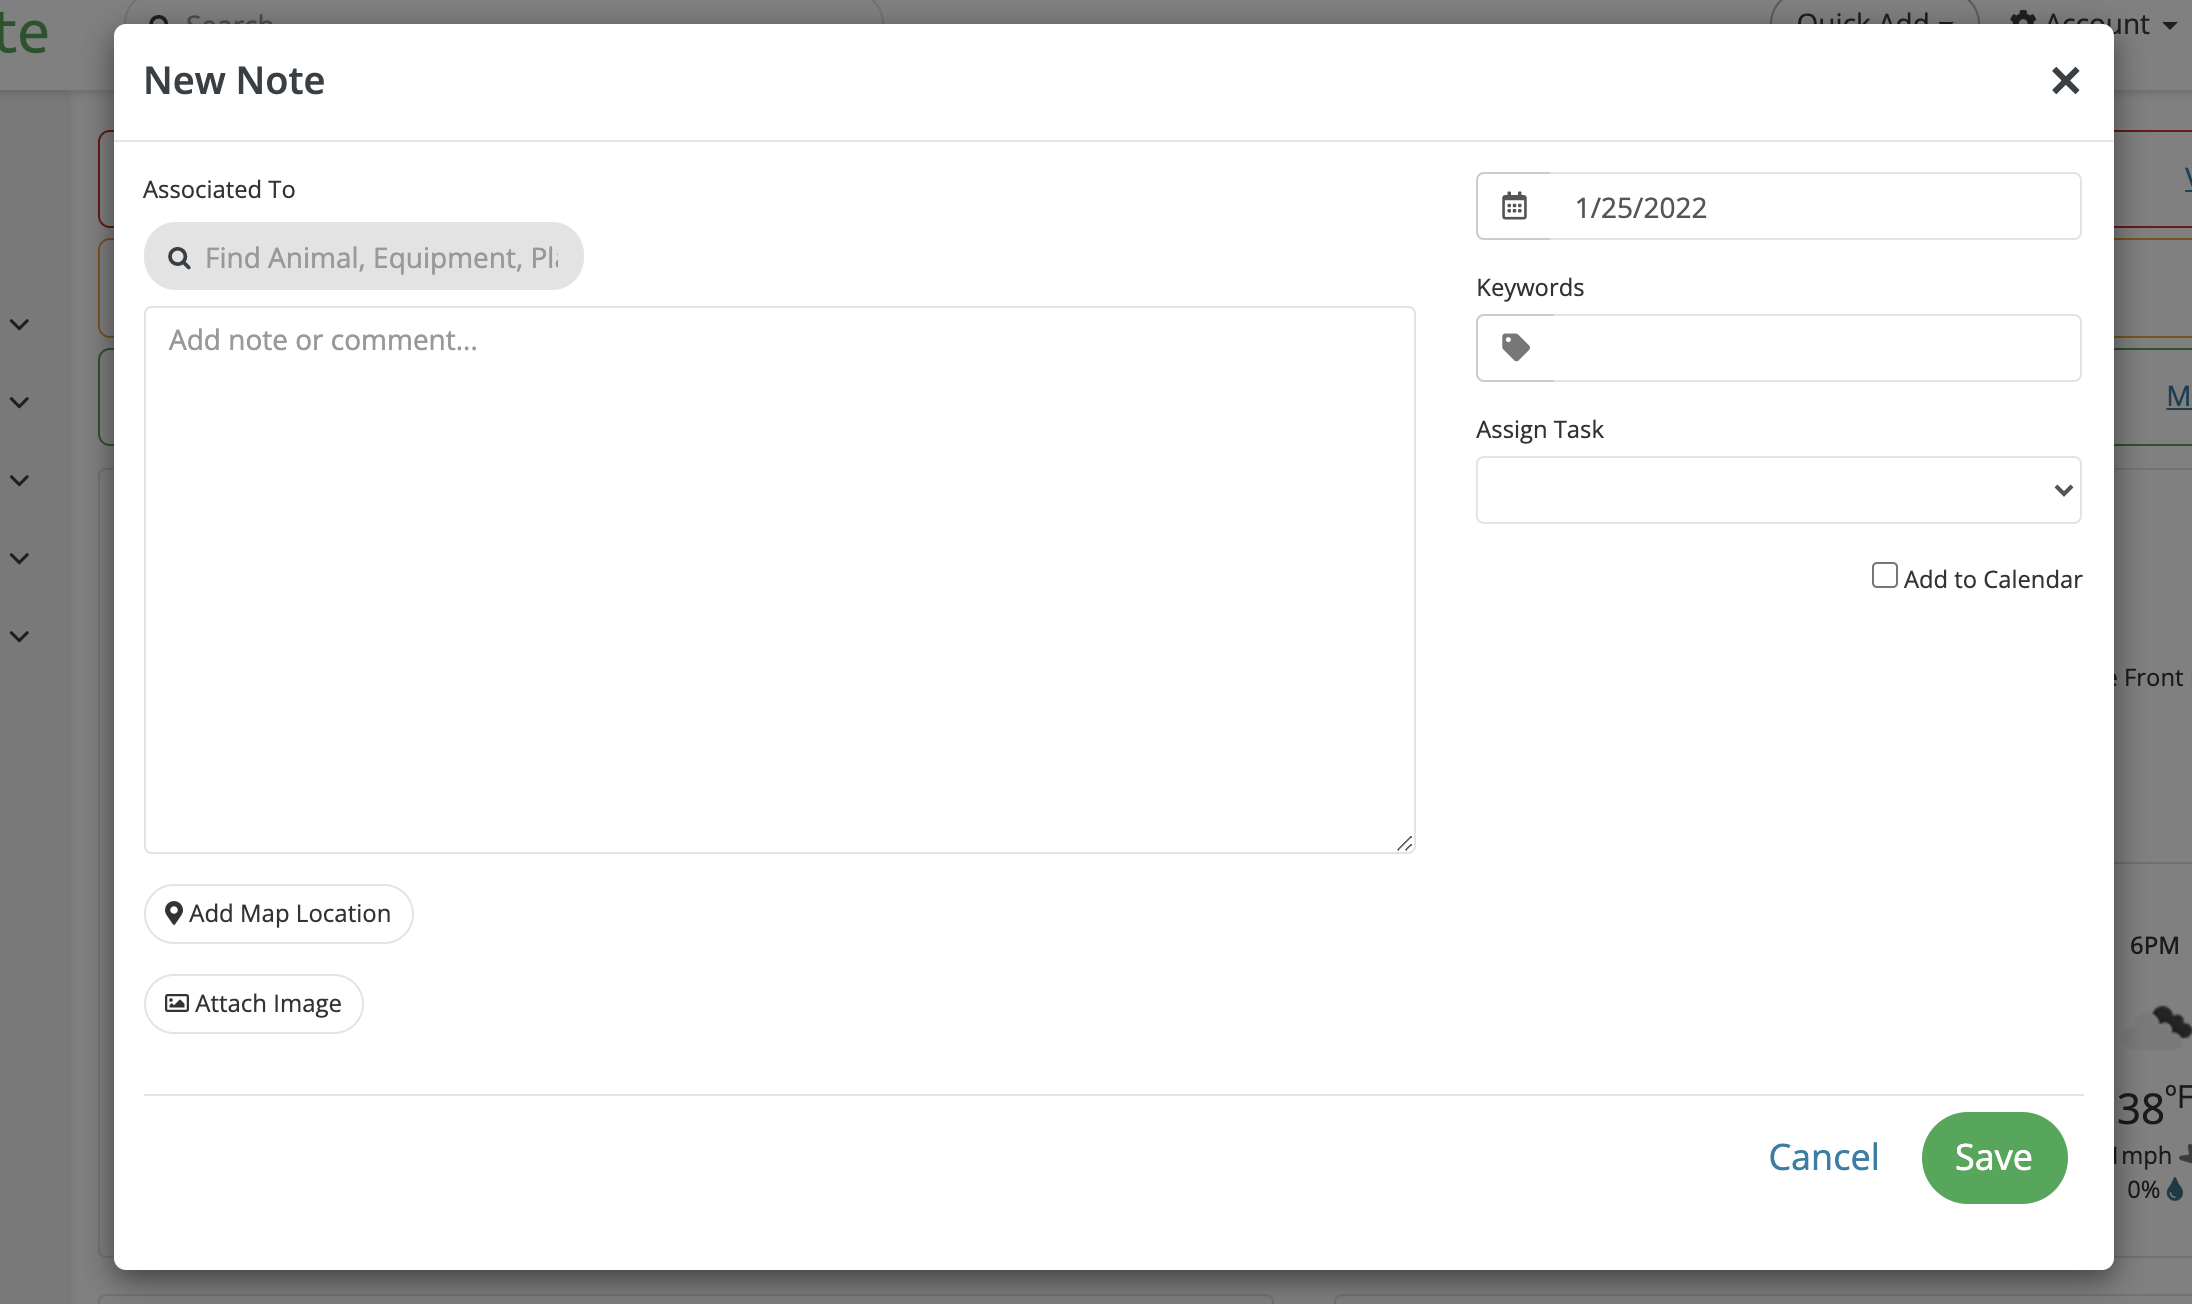
Task: Click the Cancel link
Action: pyautogui.click(x=1823, y=1157)
